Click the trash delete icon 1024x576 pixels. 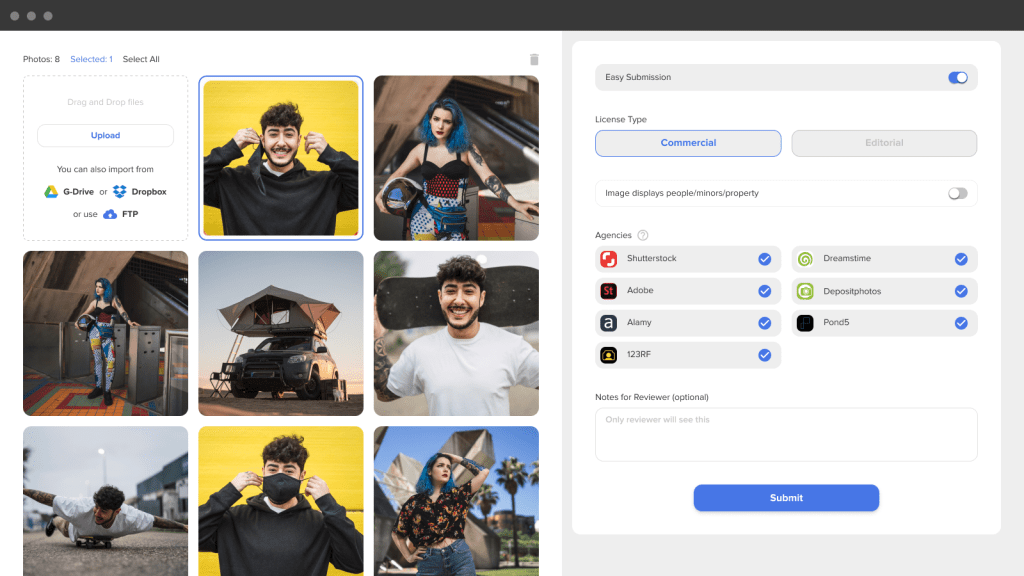534,60
